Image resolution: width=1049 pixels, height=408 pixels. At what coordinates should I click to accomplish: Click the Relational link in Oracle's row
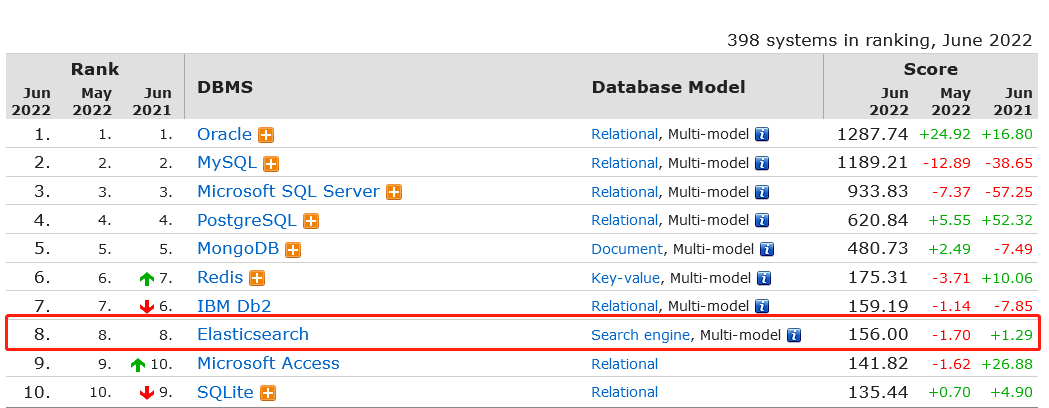pos(625,134)
